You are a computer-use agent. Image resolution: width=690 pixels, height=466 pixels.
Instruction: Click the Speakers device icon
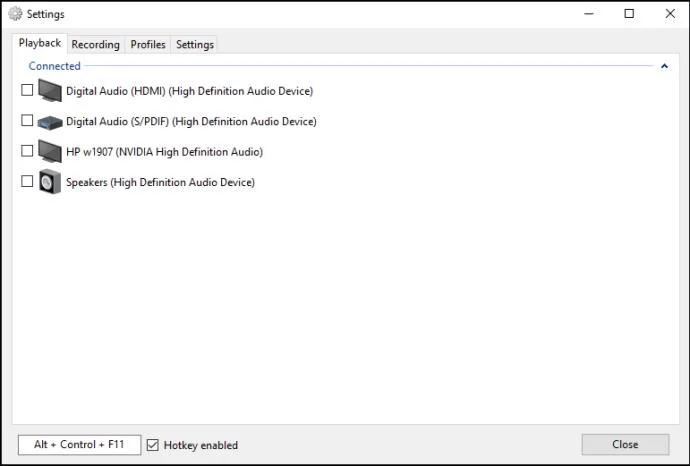pos(50,182)
